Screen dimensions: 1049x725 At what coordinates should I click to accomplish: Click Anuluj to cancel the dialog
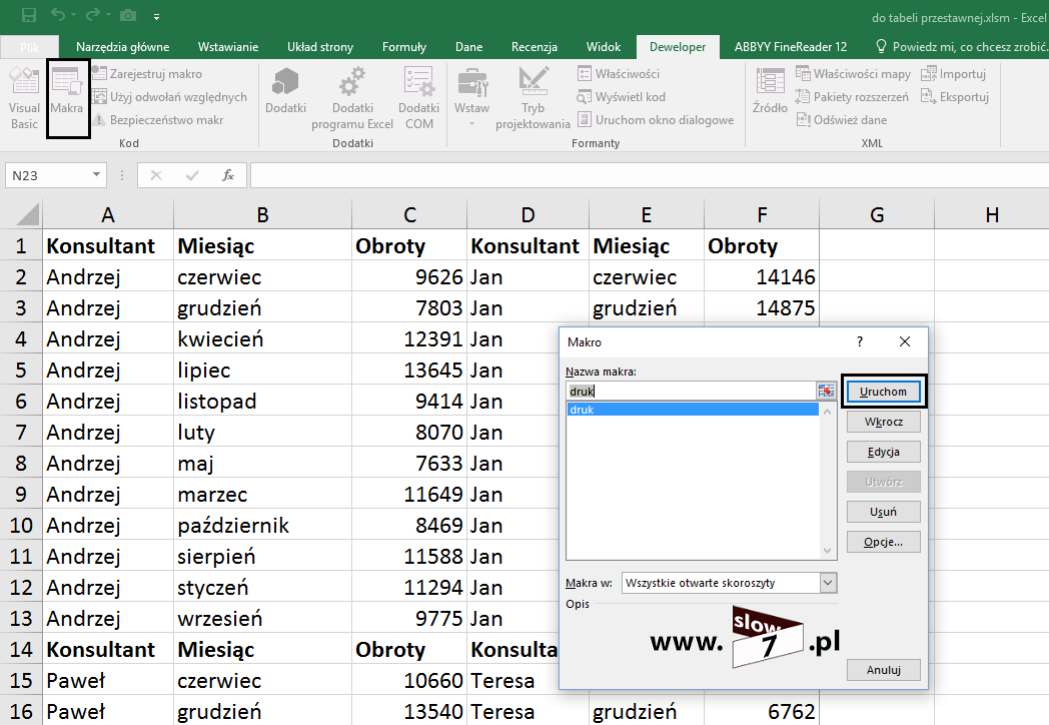(884, 670)
